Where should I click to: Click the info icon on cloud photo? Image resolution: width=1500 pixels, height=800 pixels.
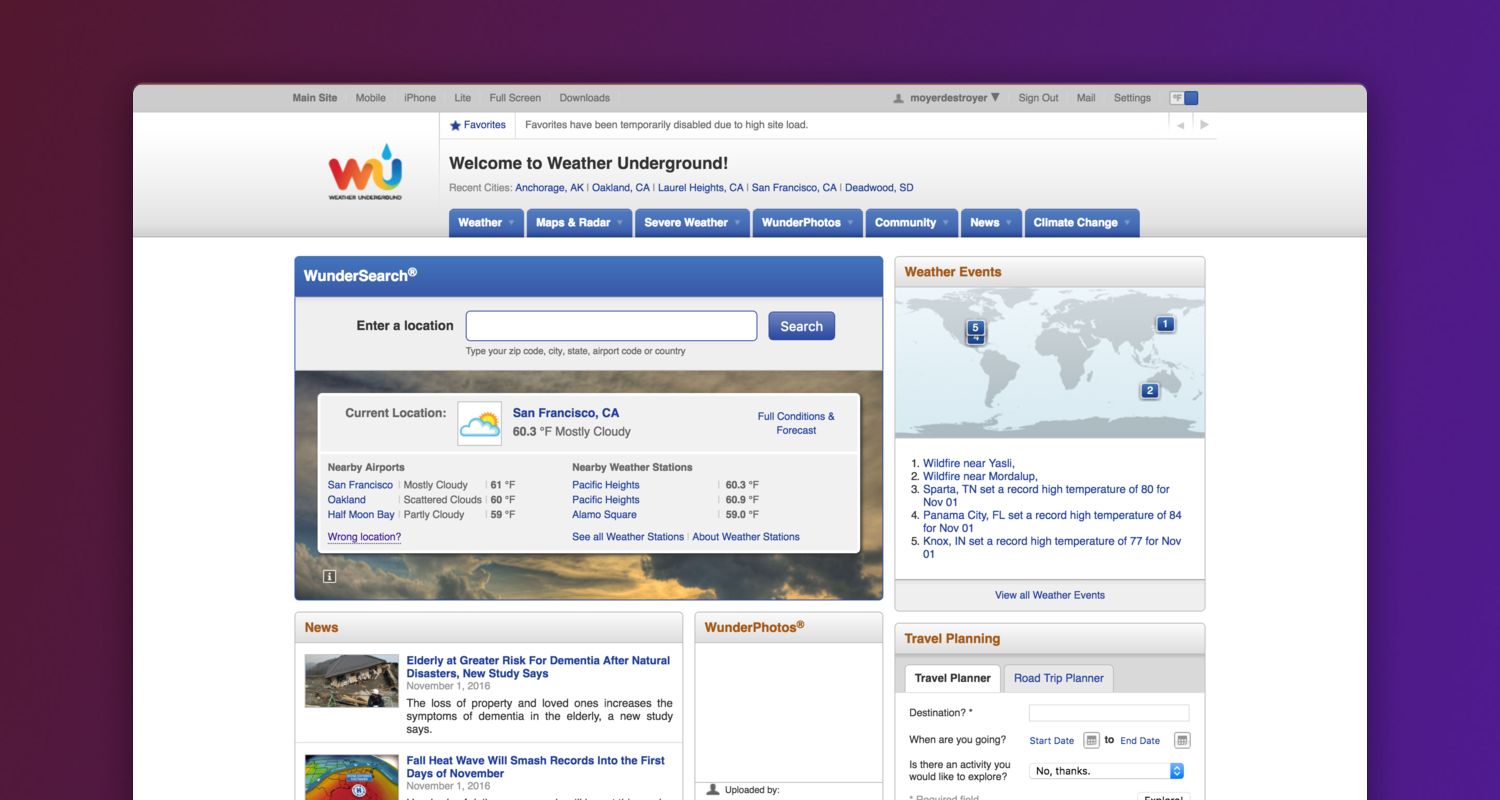pos(329,576)
